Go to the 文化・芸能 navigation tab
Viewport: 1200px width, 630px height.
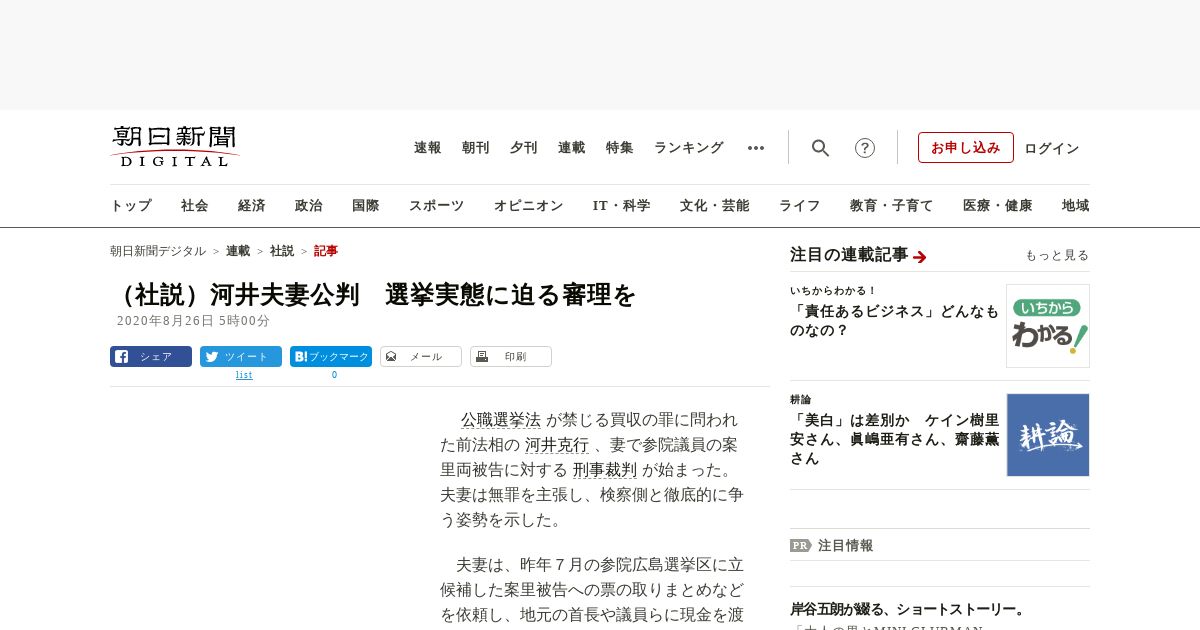pyautogui.click(x=715, y=206)
